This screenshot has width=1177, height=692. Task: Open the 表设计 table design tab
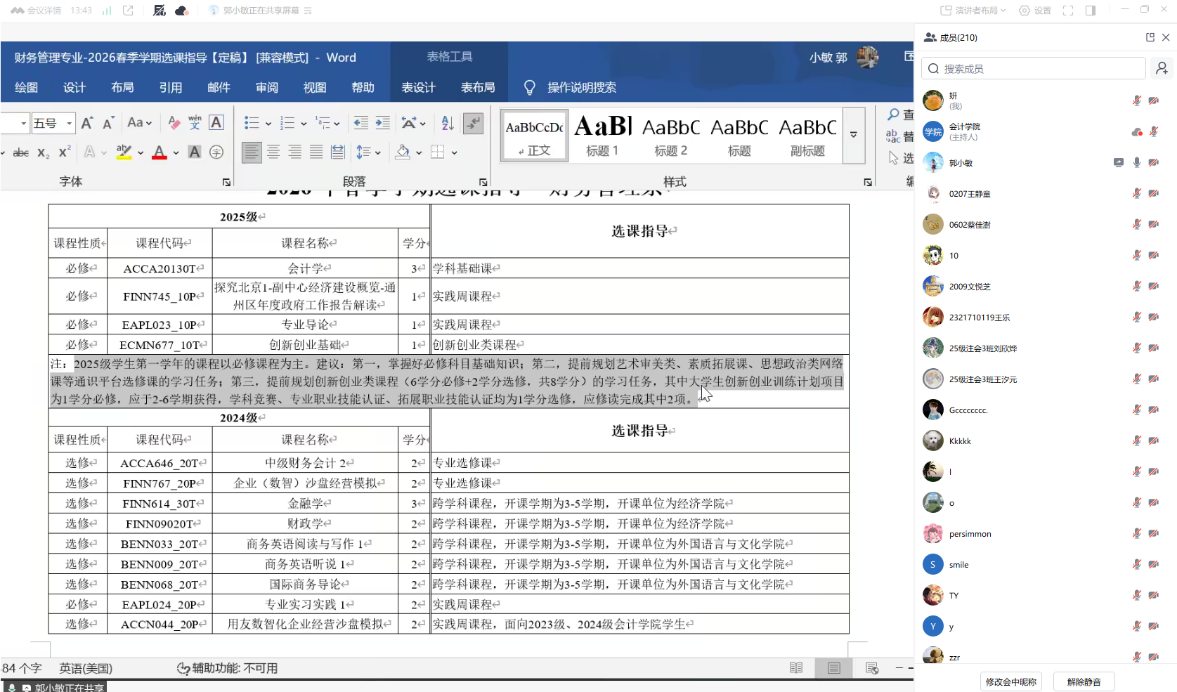coord(418,88)
